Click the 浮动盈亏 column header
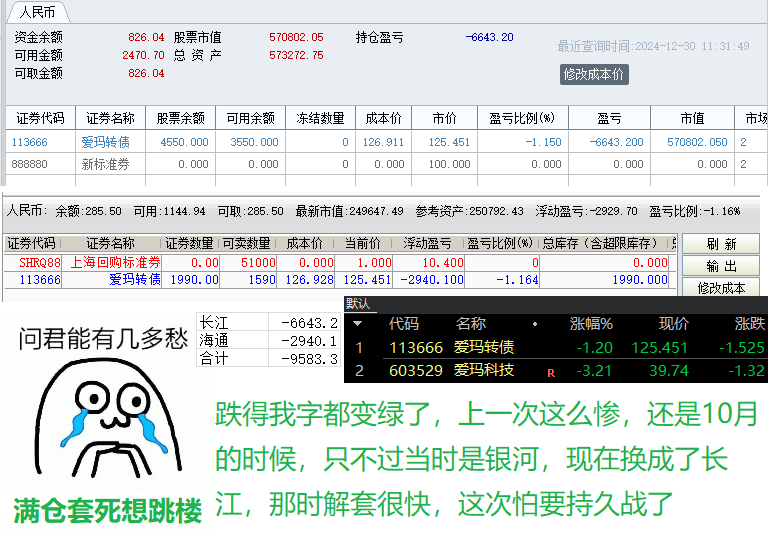 427,243
